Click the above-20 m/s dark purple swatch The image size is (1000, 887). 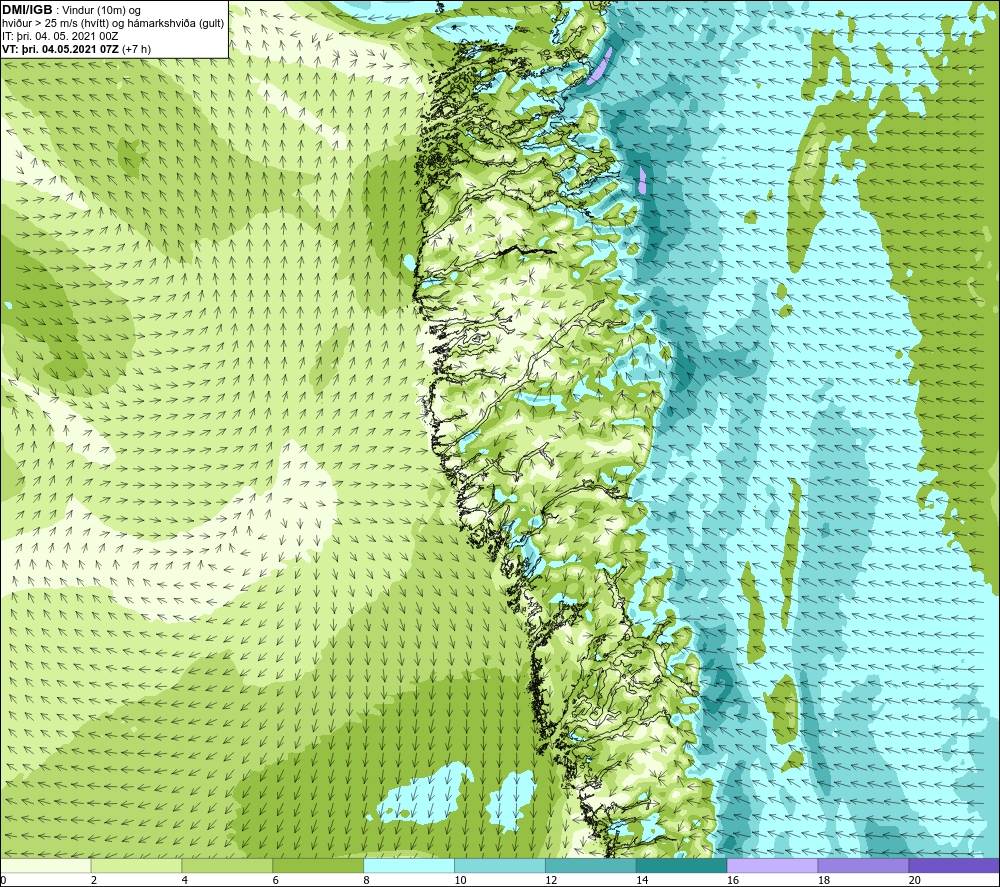(954, 865)
